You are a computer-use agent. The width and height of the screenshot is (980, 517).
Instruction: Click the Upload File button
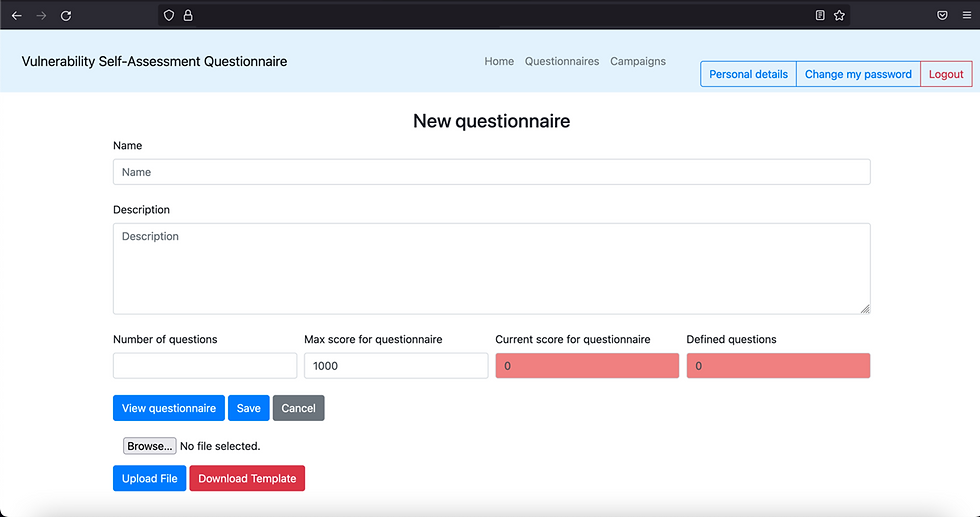[x=149, y=478]
